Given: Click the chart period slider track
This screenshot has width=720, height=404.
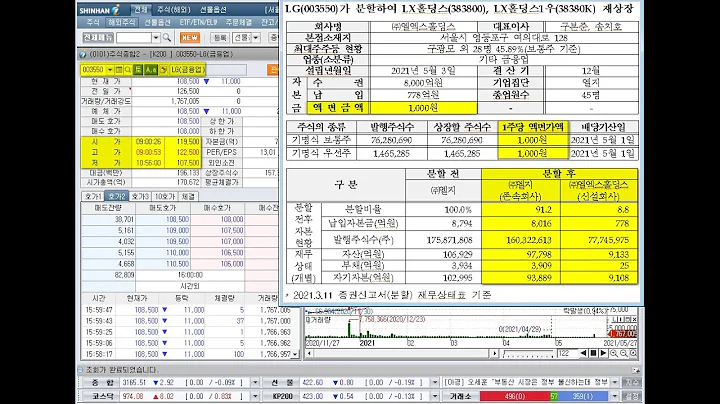Looking at the screenshot, I should (x=528, y=354).
